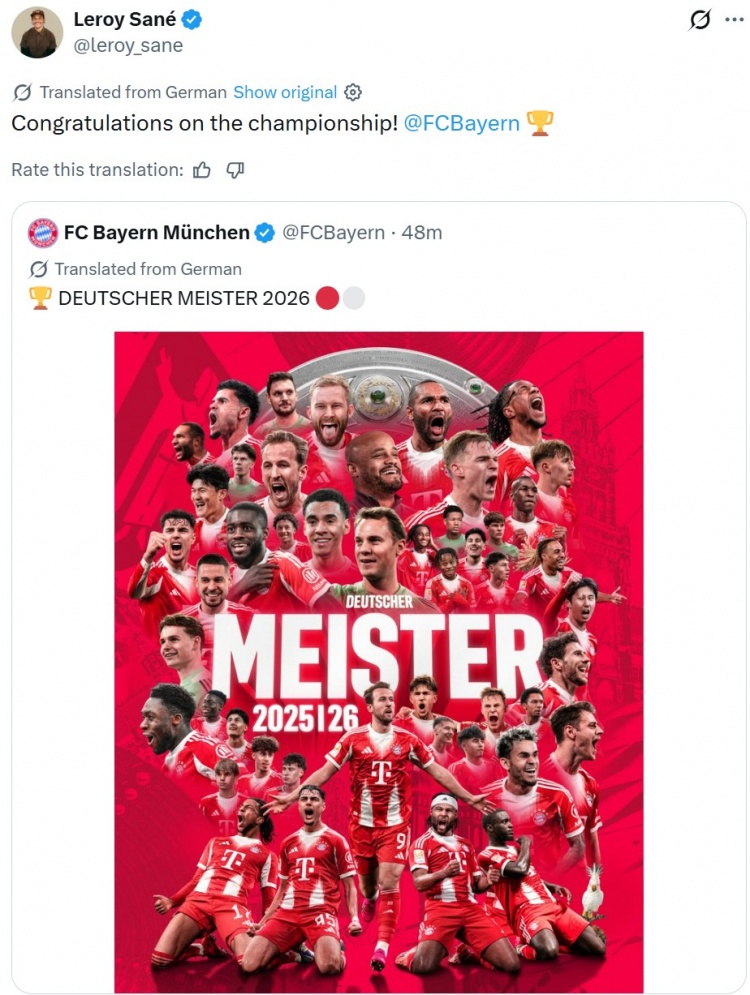The height and width of the screenshot is (995, 750).
Task: Open Leroy Sané's profile picture
Action: pos(37,32)
